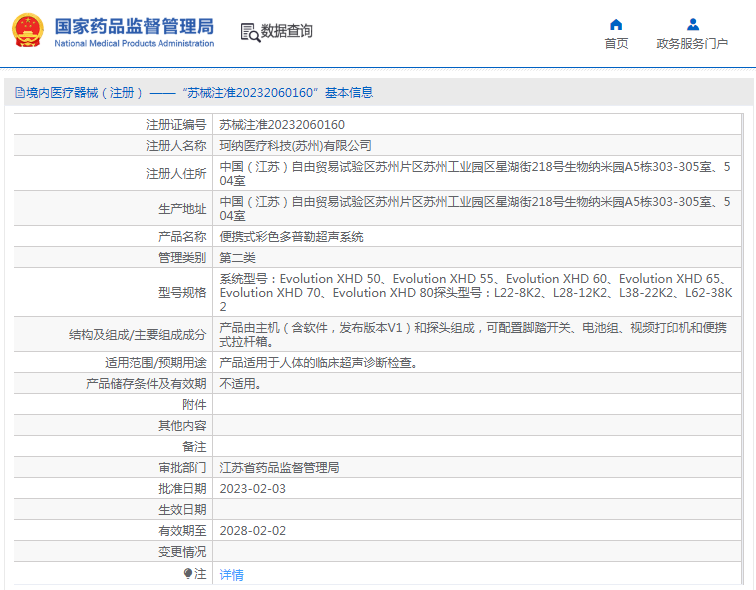Open 政务服务门户 link
Viewport: 756px width, 590px height.
[692, 43]
